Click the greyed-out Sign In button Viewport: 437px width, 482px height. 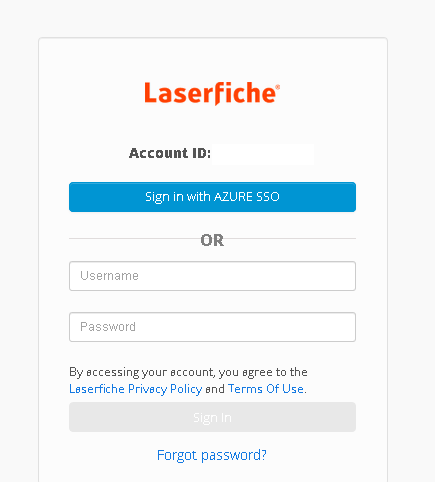click(212, 417)
